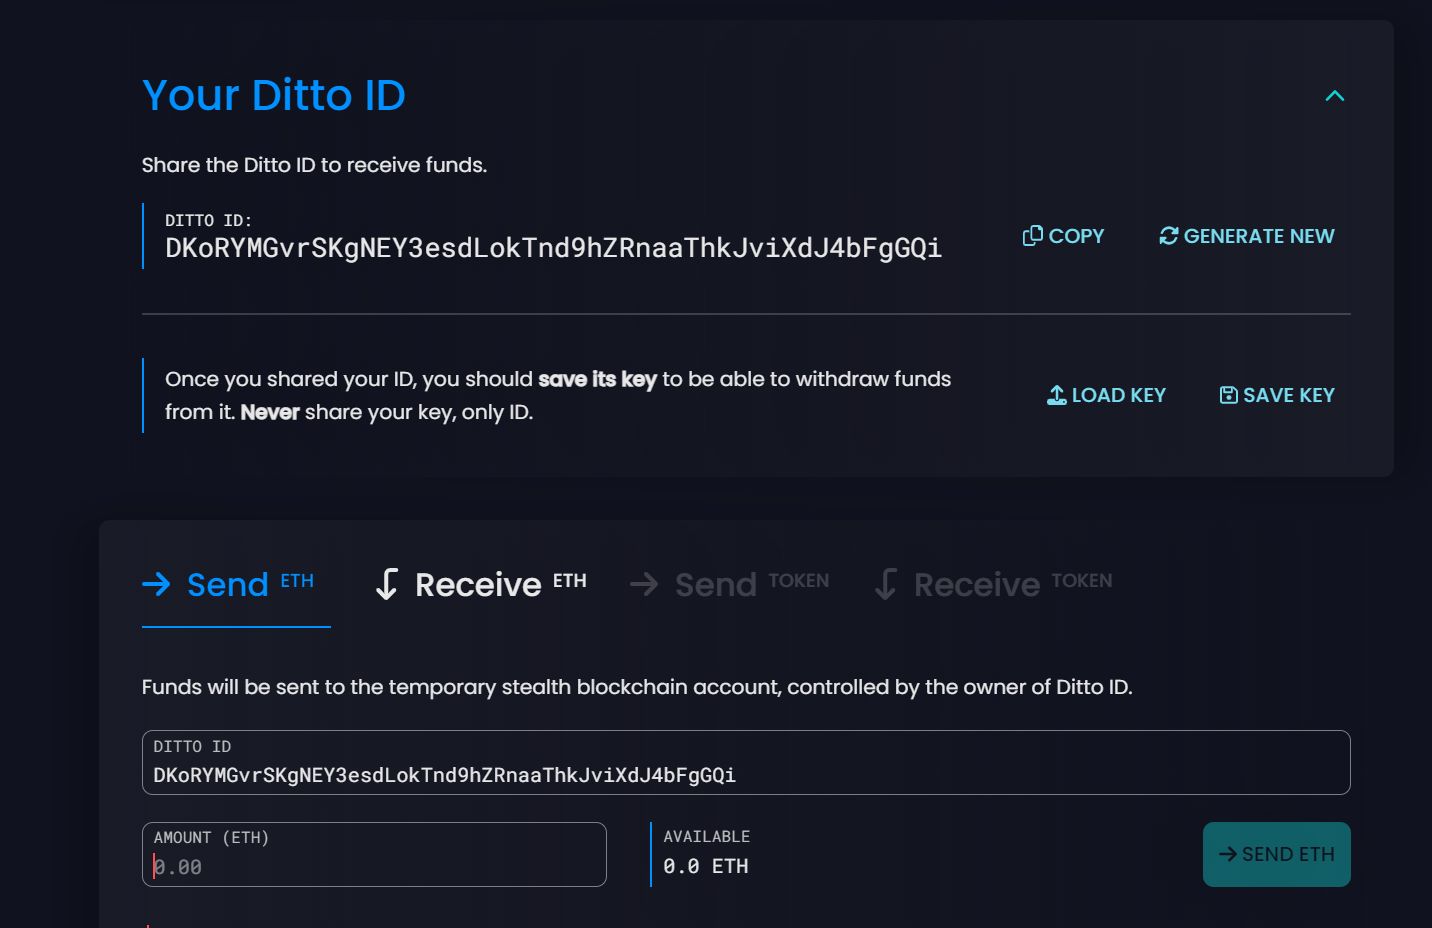Click the Save Key button
This screenshot has height=928, width=1432.
[1277, 395]
